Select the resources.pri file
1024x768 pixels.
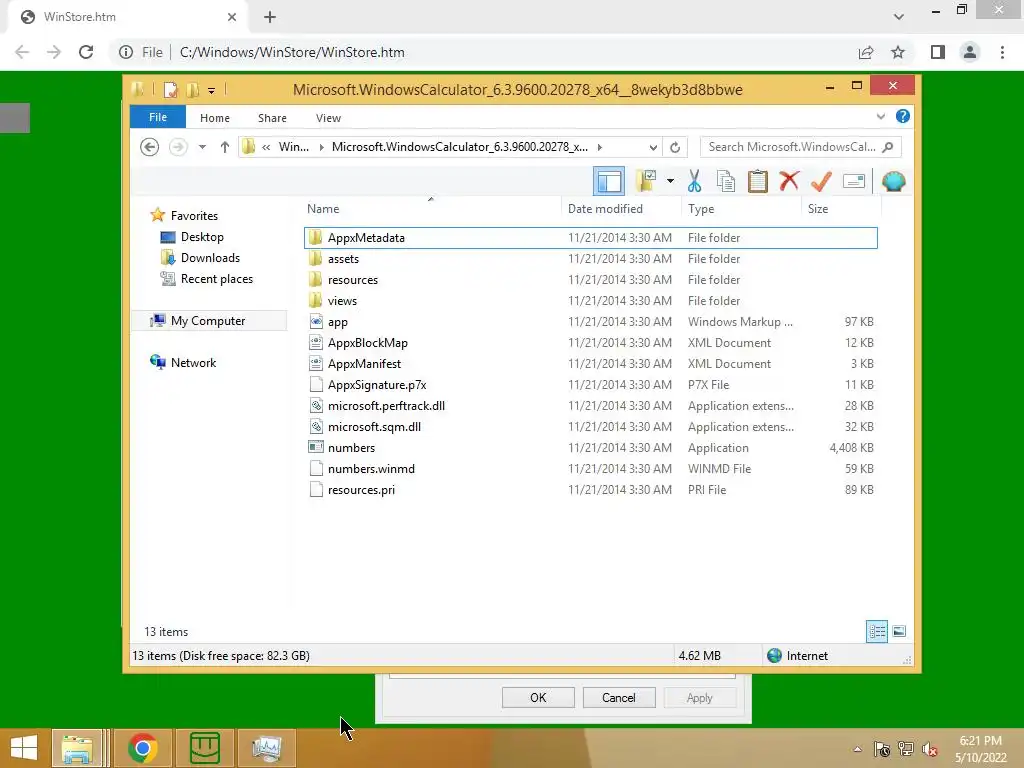[590, 489]
